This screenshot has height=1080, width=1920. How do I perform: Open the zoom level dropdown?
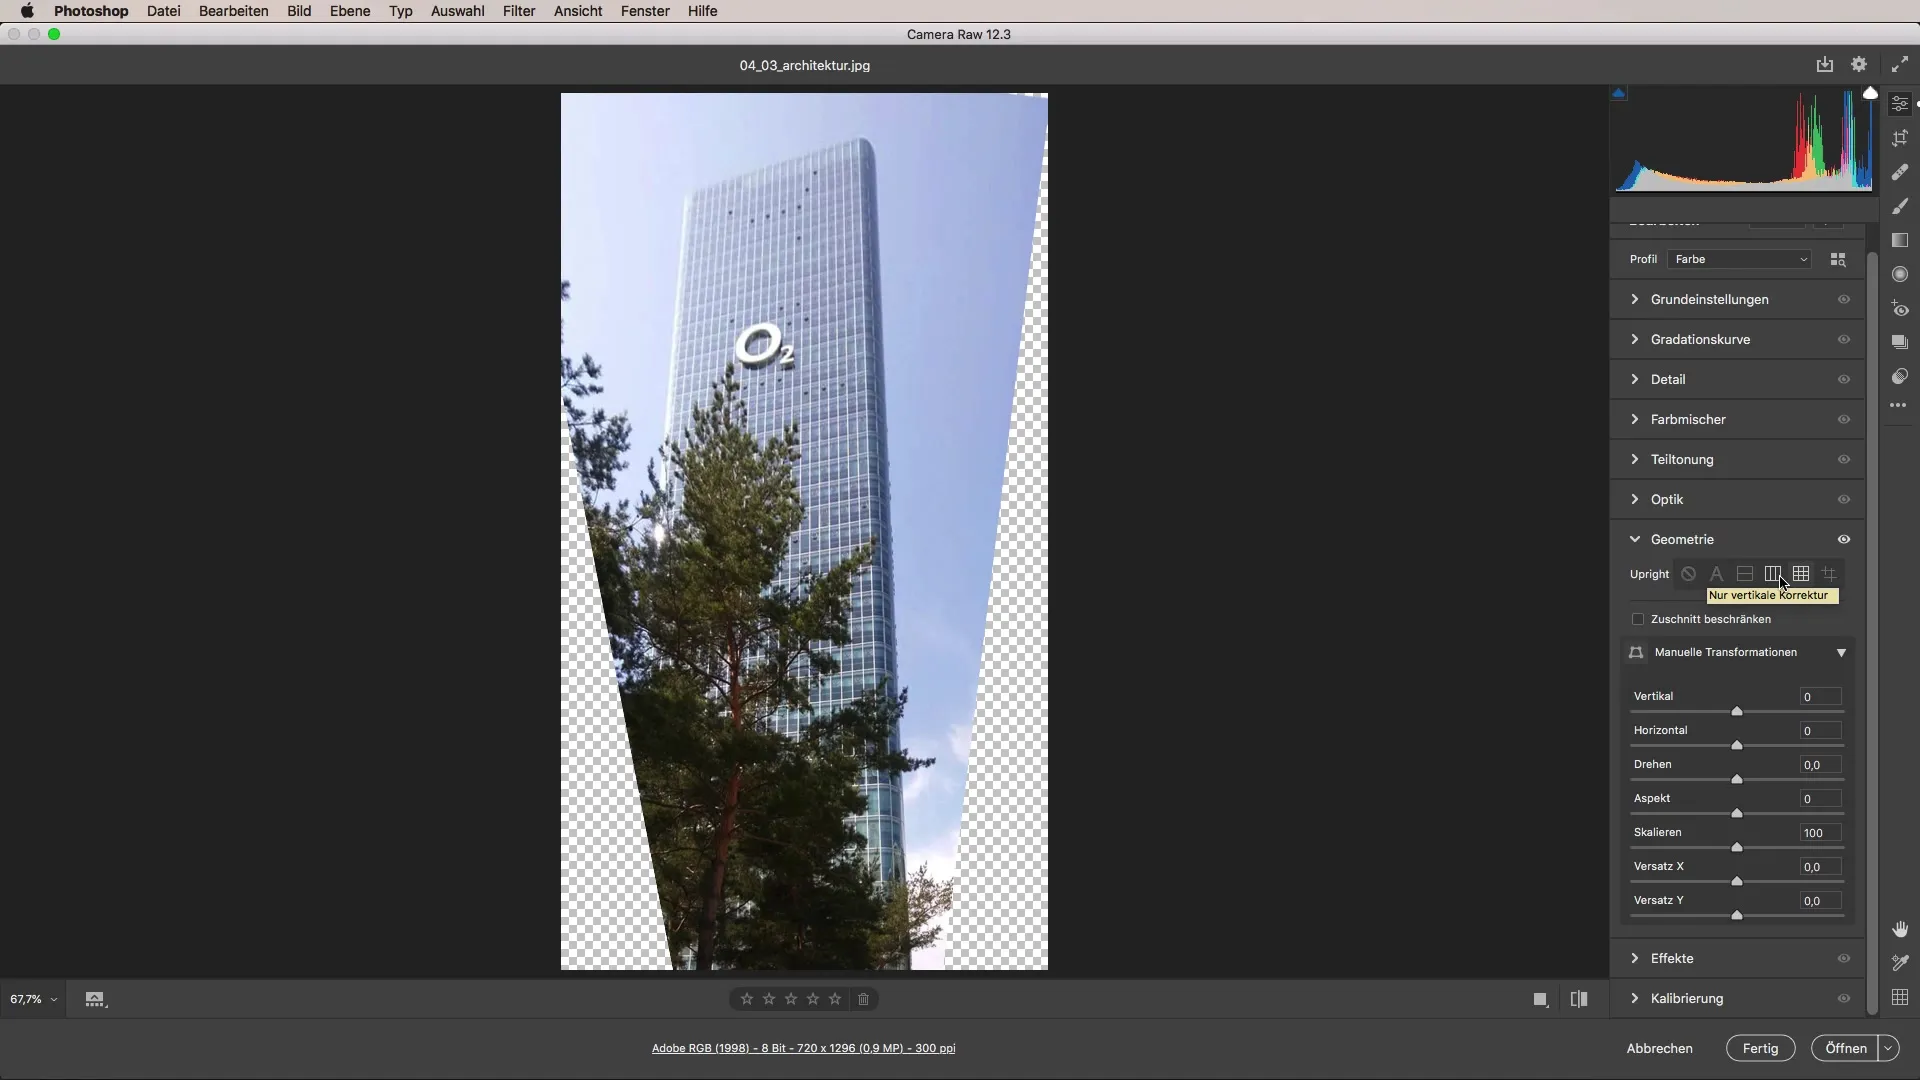click(x=34, y=999)
